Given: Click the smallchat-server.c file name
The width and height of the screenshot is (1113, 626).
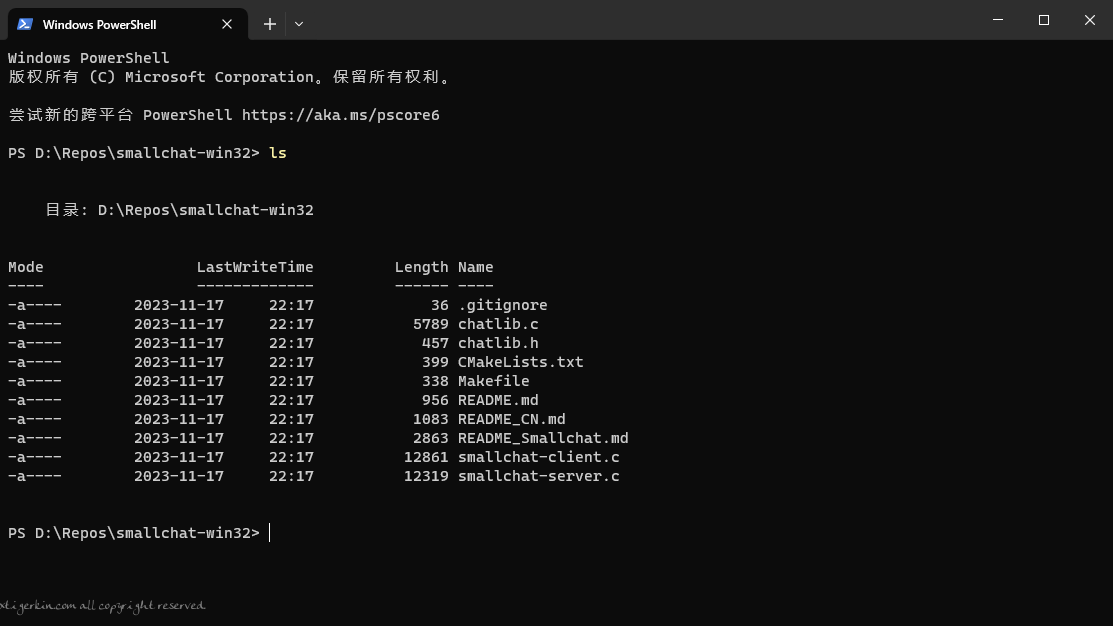Looking at the screenshot, I should click(539, 476).
